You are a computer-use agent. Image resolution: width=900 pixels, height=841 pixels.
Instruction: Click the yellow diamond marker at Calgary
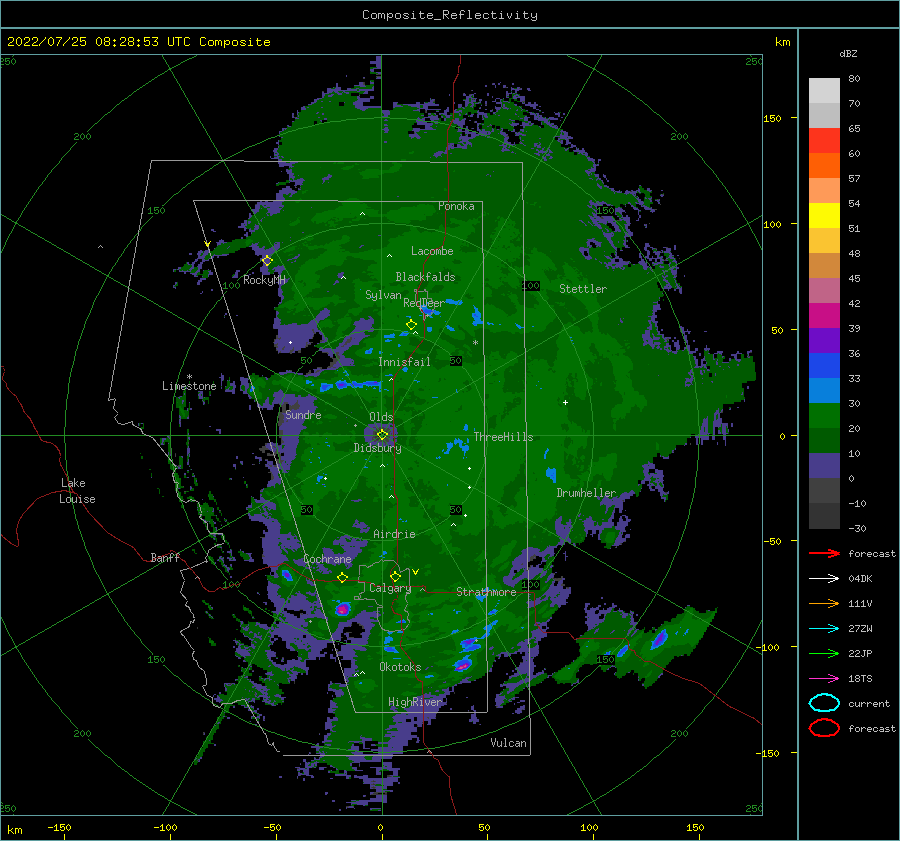(x=395, y=576)
